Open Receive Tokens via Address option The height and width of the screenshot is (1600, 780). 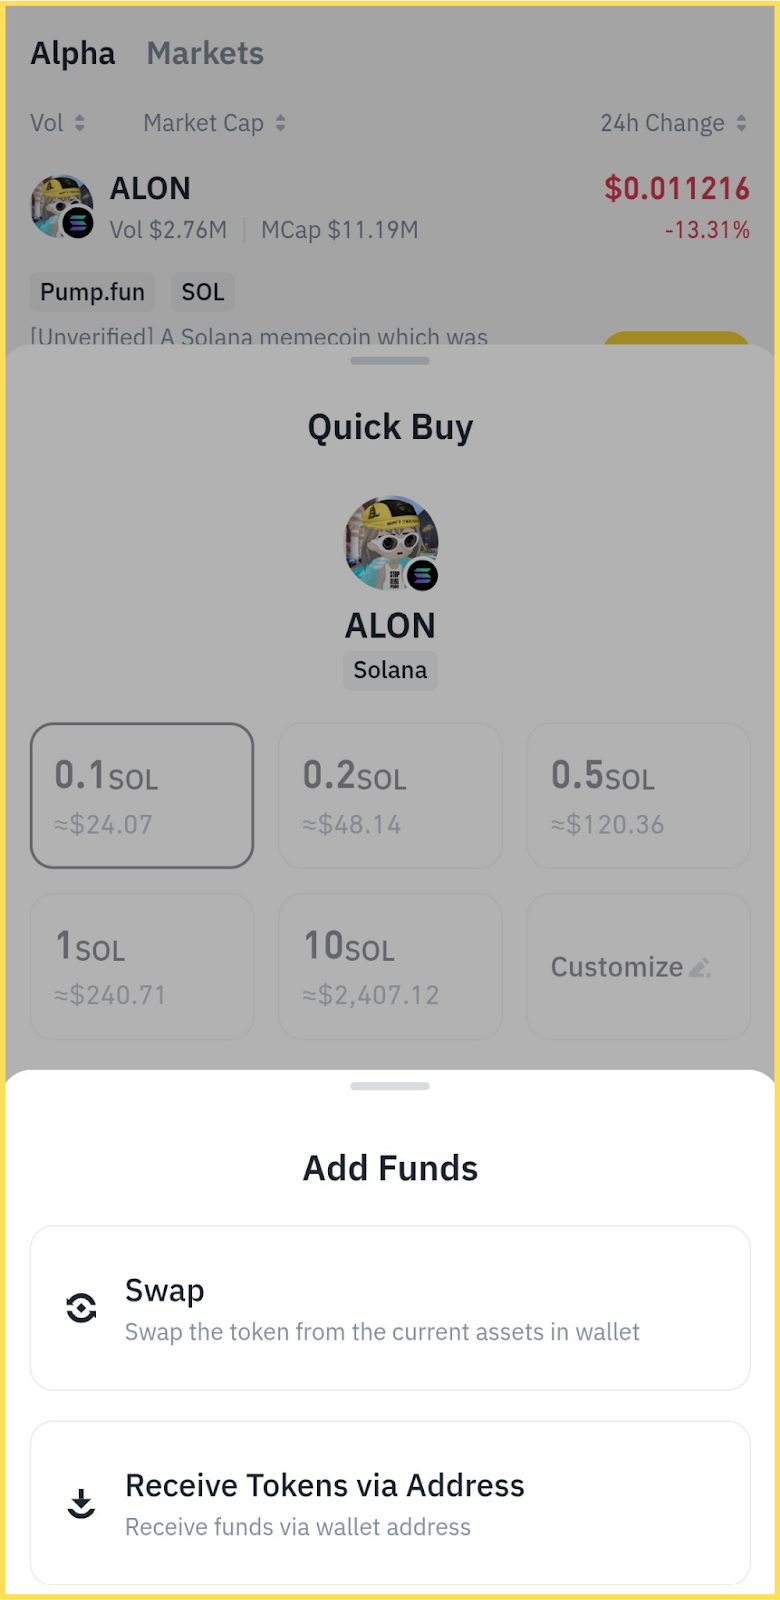390,1503
